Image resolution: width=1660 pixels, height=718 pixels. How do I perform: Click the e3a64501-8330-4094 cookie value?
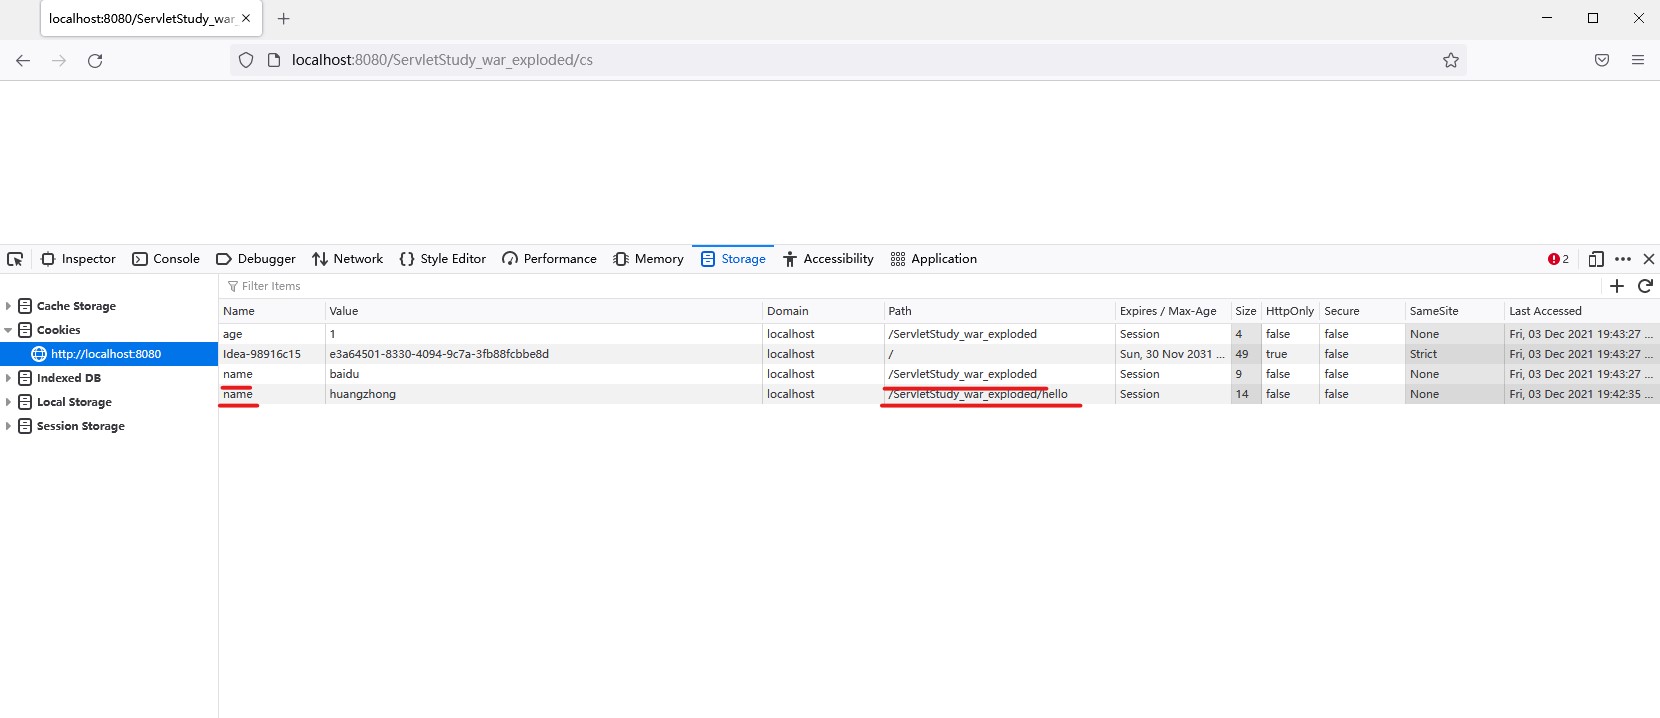pos(439,354)
